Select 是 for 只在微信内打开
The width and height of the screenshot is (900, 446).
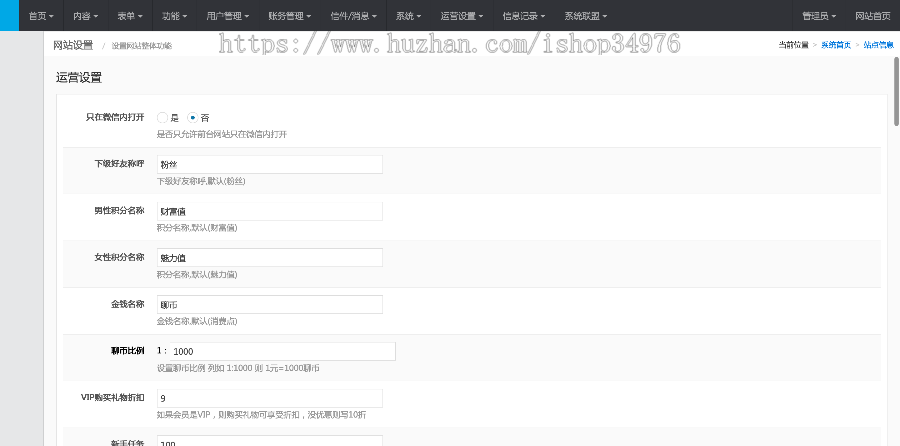[x=162, y=118]
